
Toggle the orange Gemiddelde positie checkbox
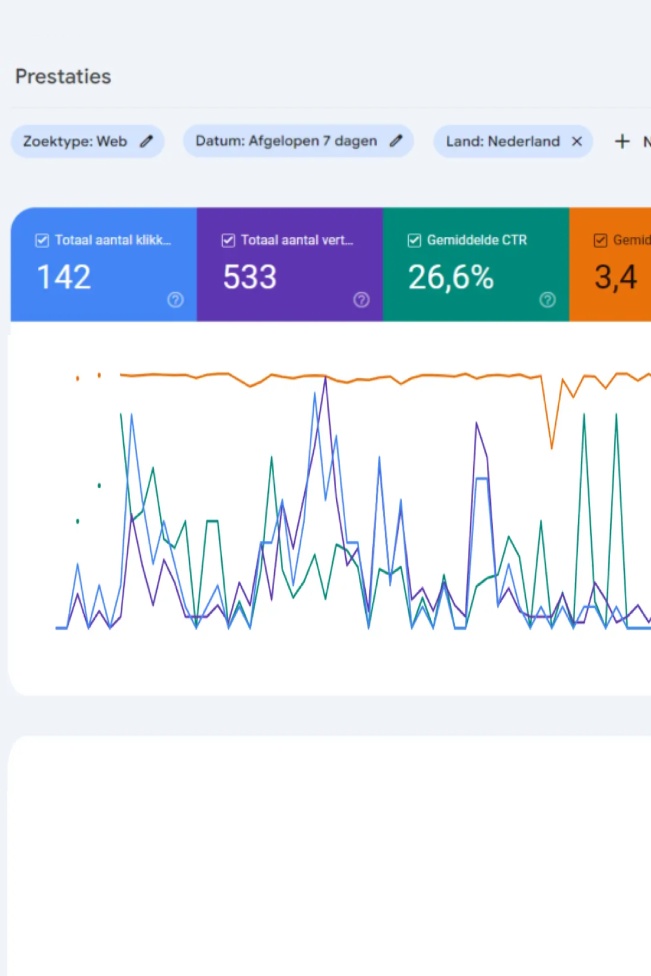tap(600, 240)
